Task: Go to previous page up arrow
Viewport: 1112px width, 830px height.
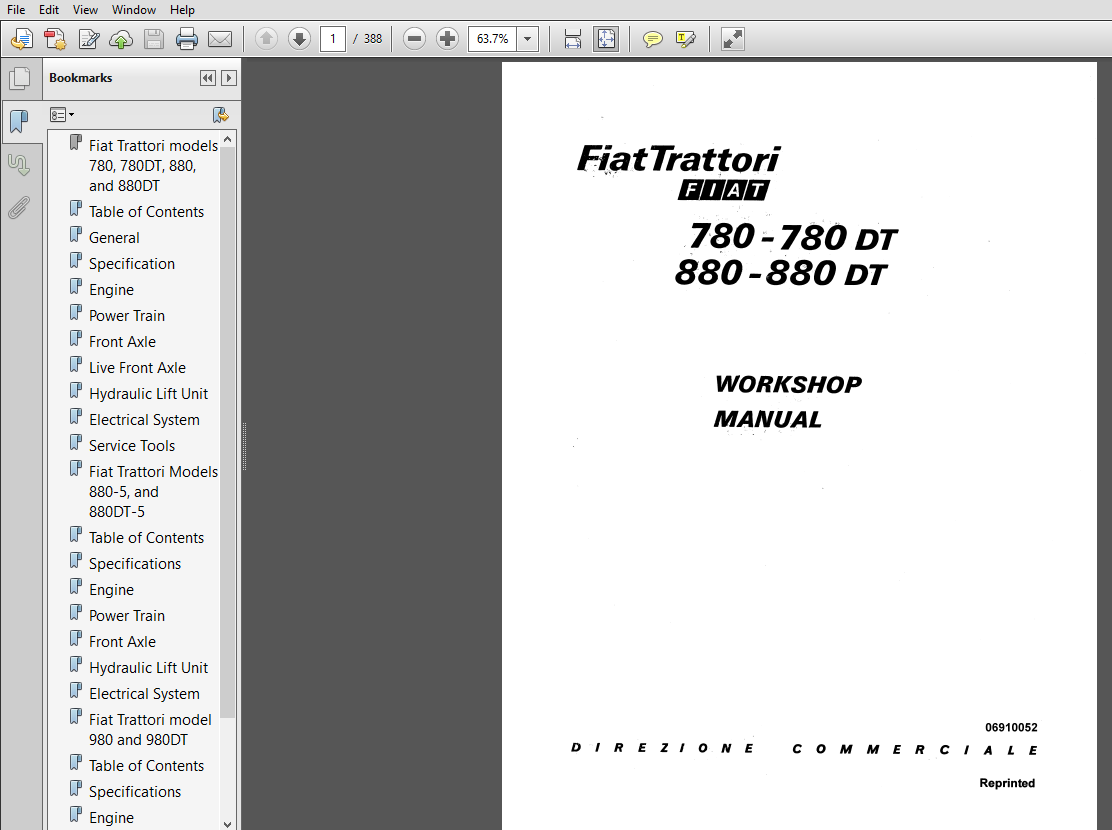Action: pyautogui.click(x=267, y=39)
